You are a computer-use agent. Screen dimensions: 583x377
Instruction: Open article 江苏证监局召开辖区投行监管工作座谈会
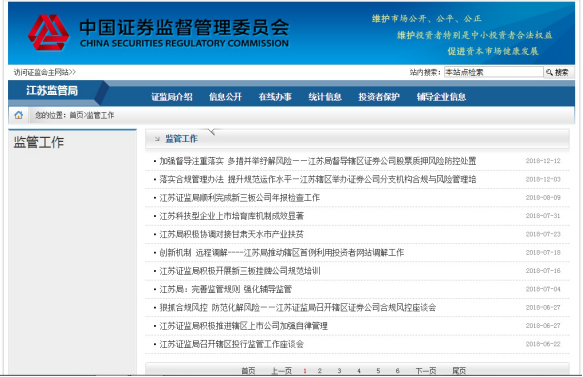pyautogui.click(x=232, y=344)
